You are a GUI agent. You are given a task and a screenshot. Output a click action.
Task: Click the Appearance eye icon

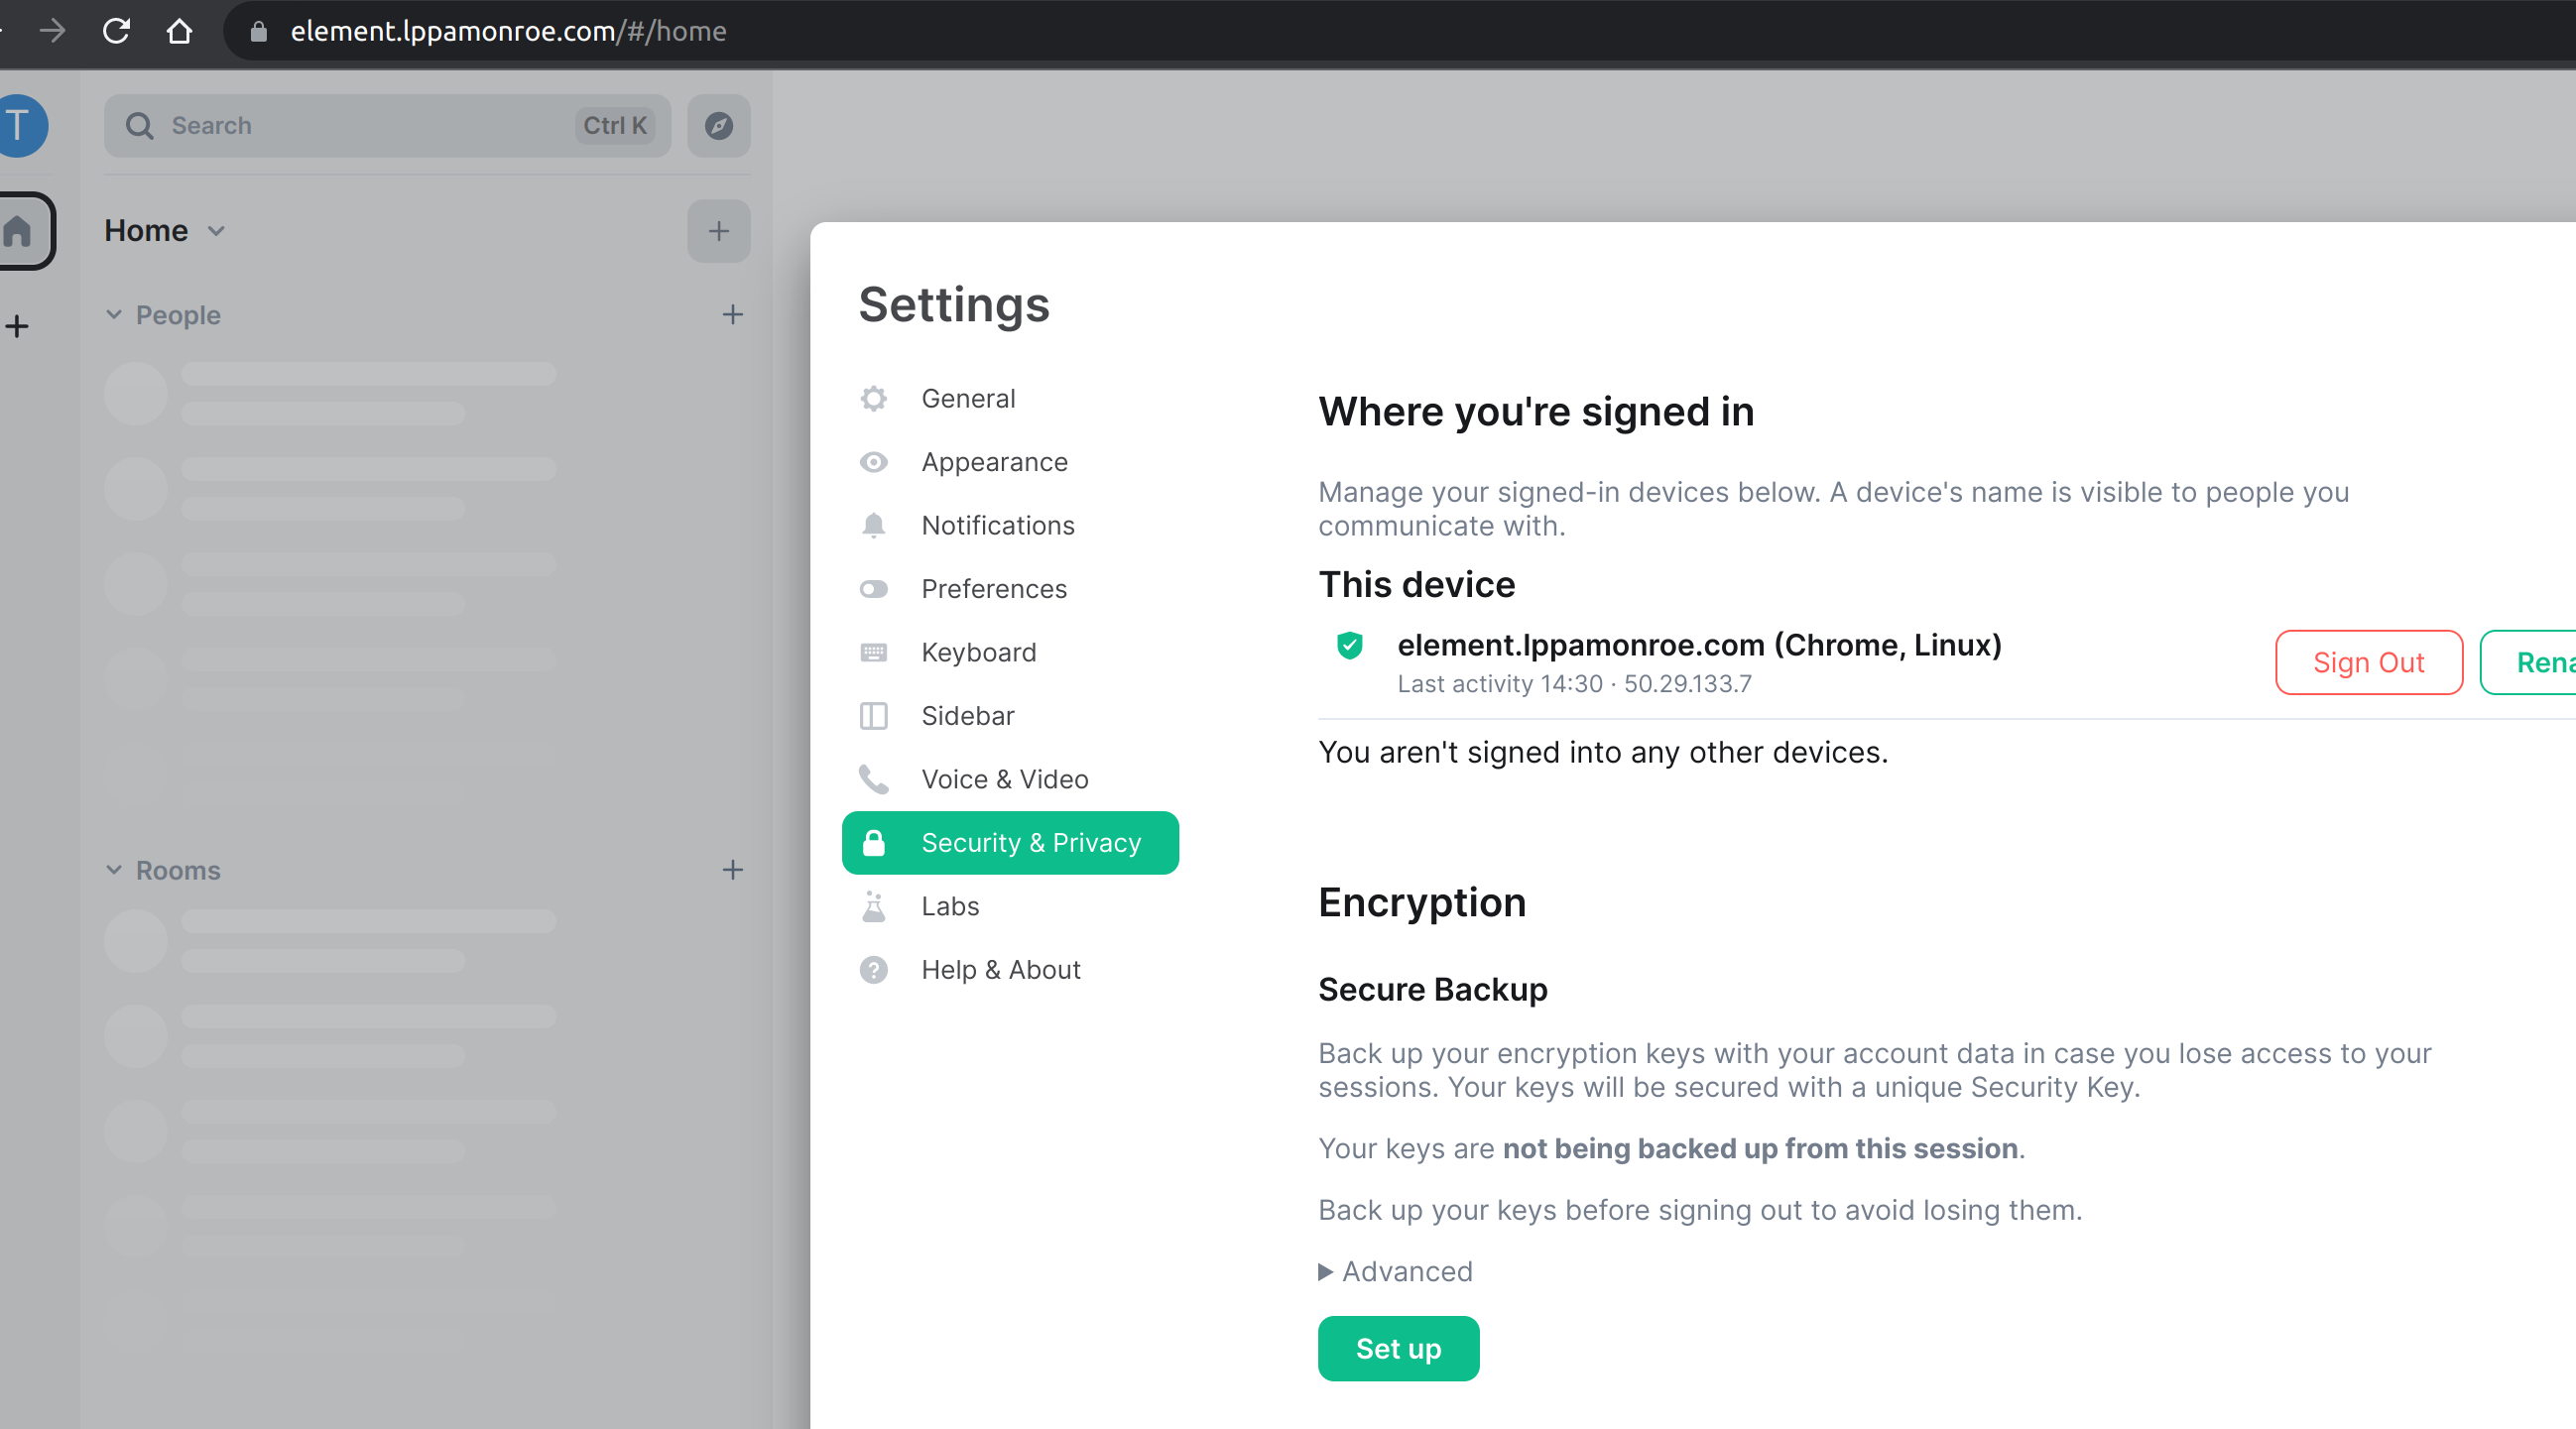(x=873, y=462)
